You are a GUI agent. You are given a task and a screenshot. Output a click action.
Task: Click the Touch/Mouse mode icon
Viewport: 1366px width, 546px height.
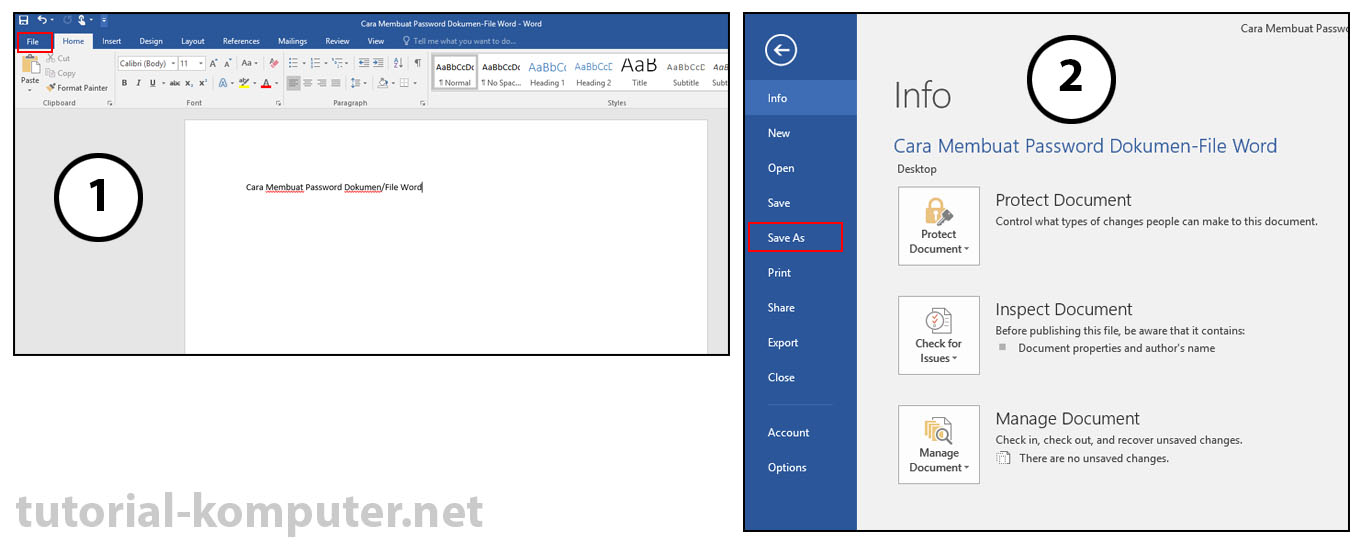click(82, 20)
